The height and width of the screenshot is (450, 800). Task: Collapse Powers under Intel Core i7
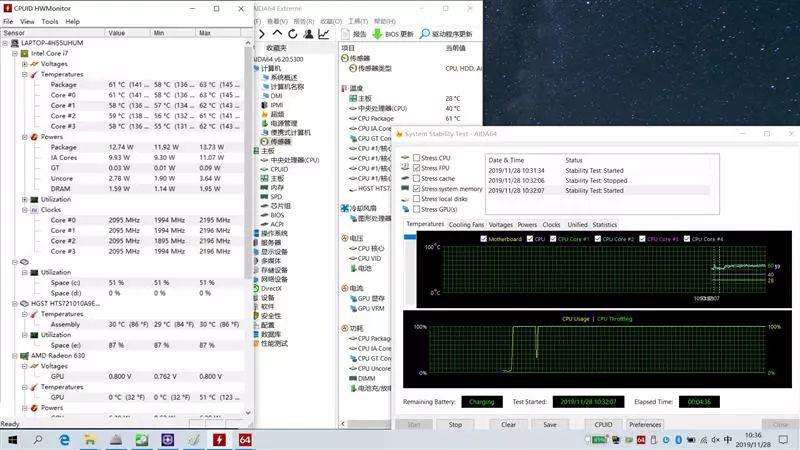tap(24, 137)
